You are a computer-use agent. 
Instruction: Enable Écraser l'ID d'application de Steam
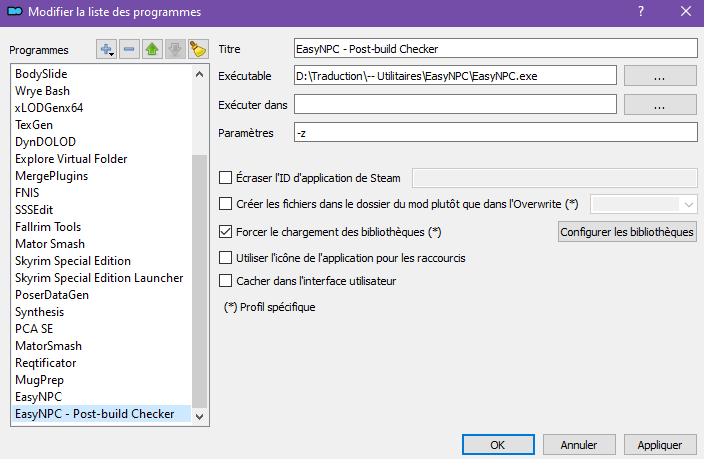(x=225, y=178)
